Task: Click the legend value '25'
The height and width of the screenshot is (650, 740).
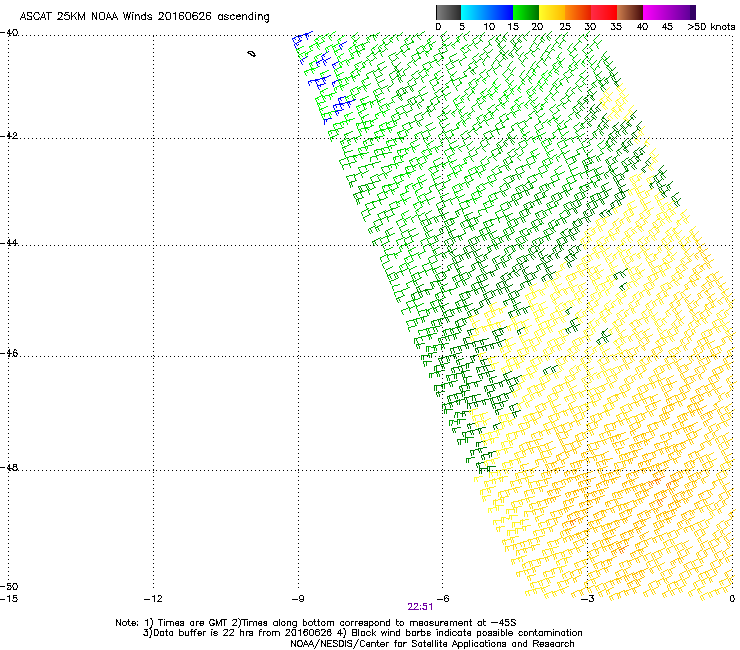Action: tap(564, 27)
